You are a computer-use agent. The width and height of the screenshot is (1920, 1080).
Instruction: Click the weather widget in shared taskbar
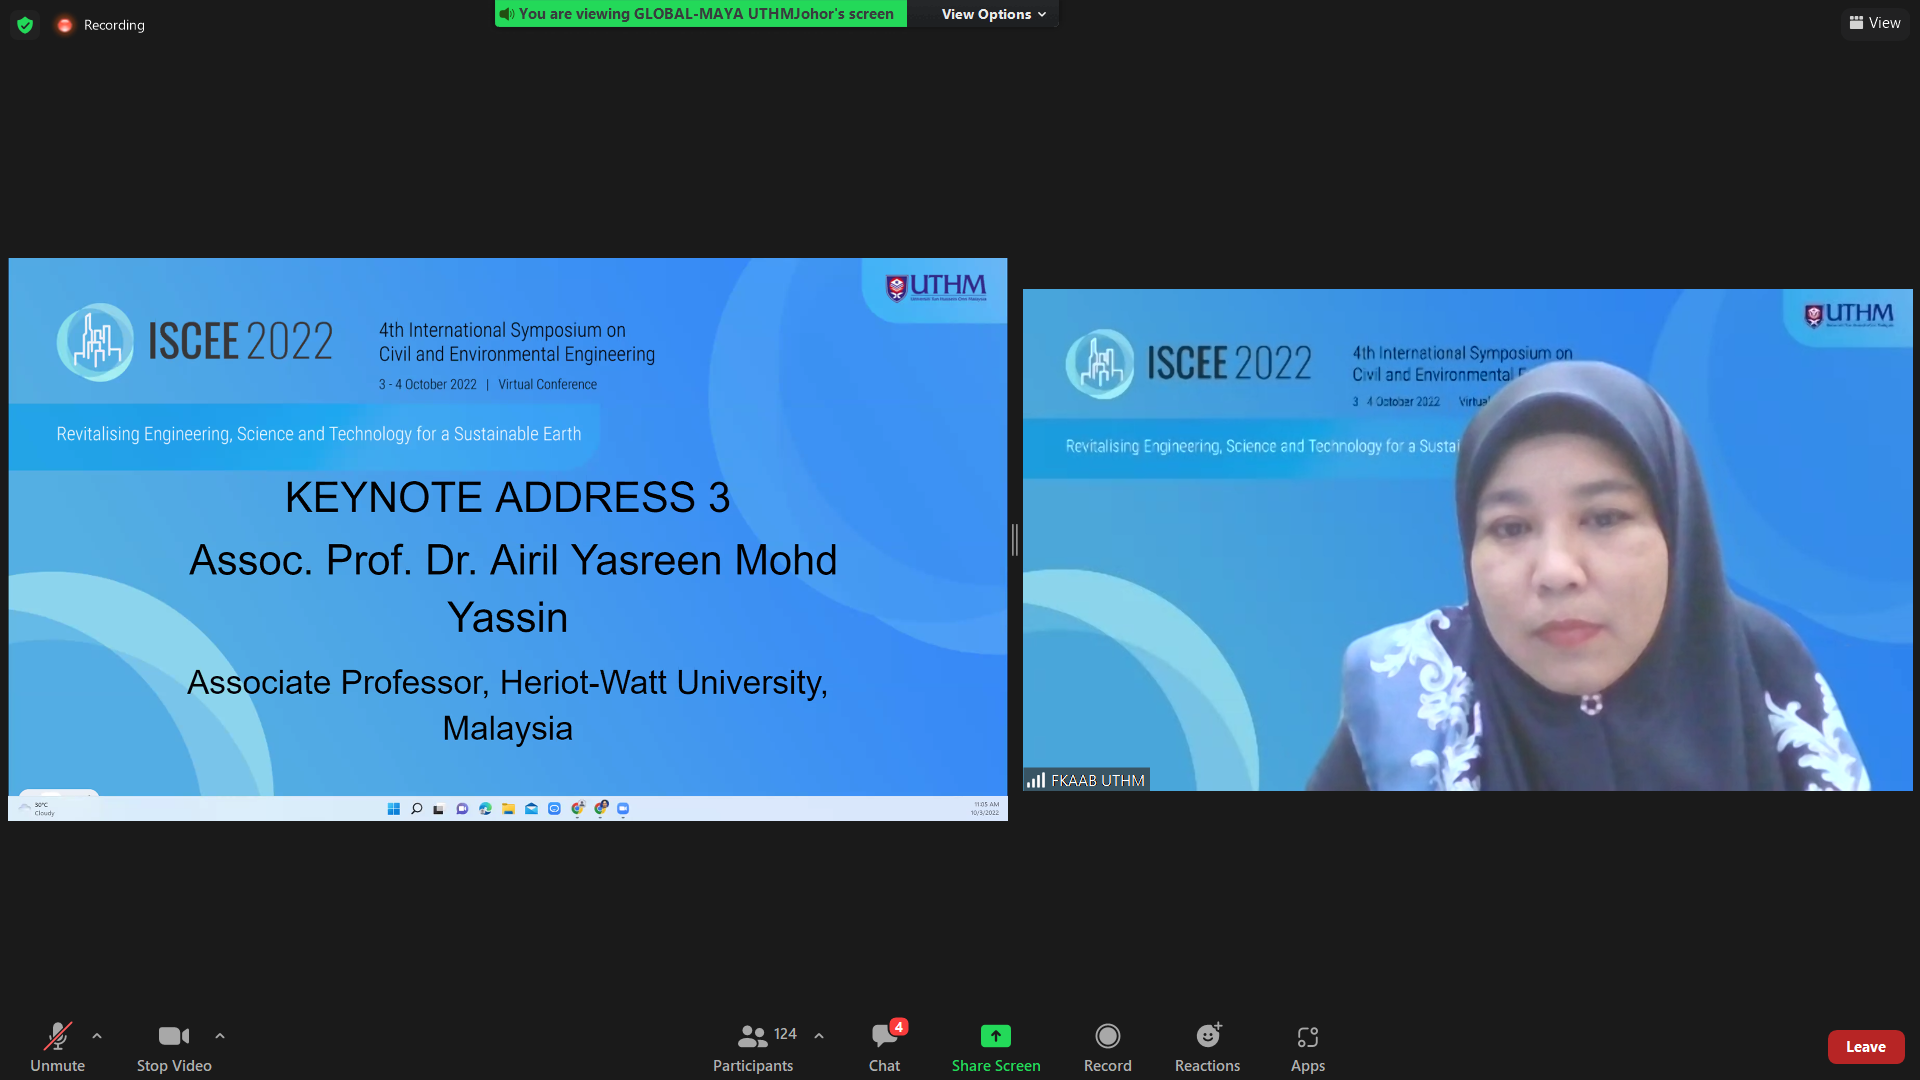tap(38, 808)
